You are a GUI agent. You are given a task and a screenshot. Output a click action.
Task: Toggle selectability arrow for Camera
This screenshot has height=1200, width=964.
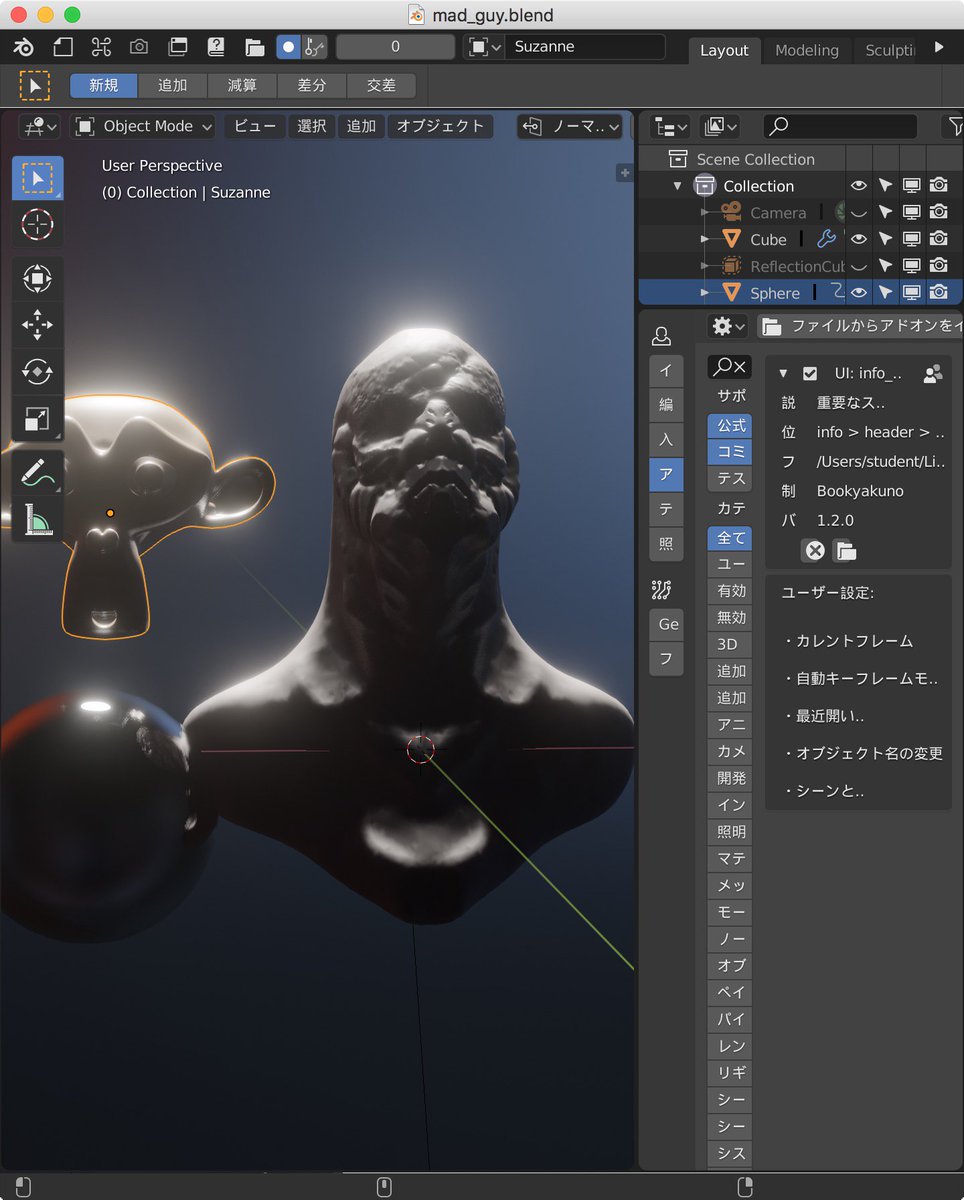[885, 212]
